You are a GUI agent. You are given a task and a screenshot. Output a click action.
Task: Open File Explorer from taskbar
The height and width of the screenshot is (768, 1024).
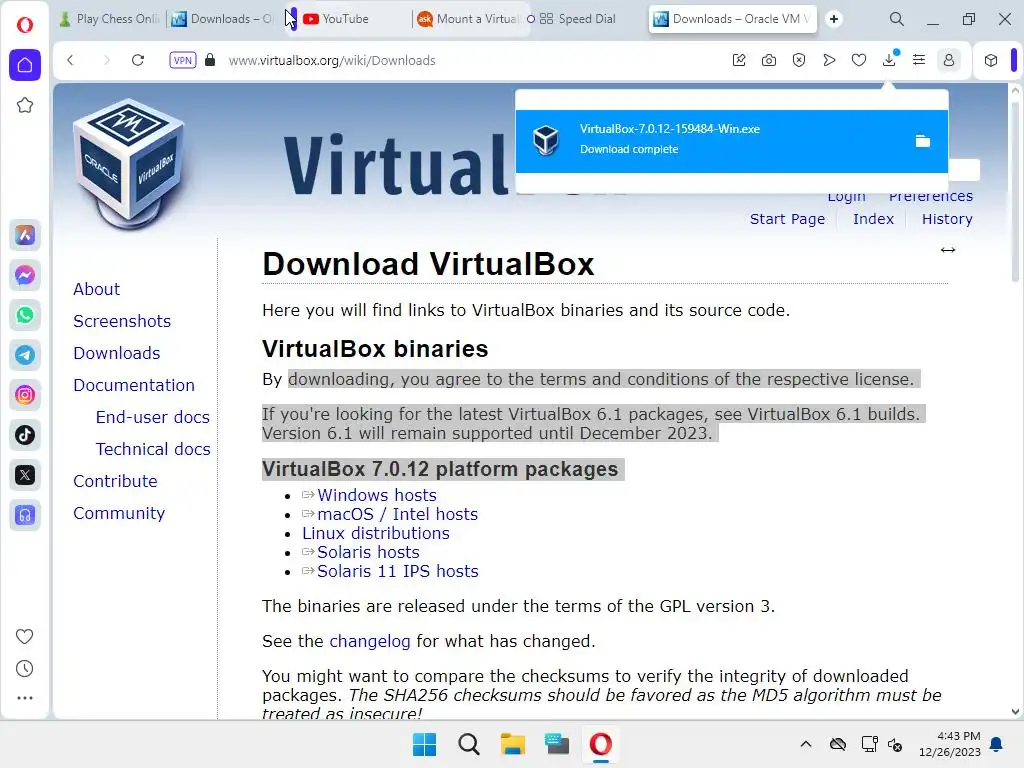(x=513, y=744)
